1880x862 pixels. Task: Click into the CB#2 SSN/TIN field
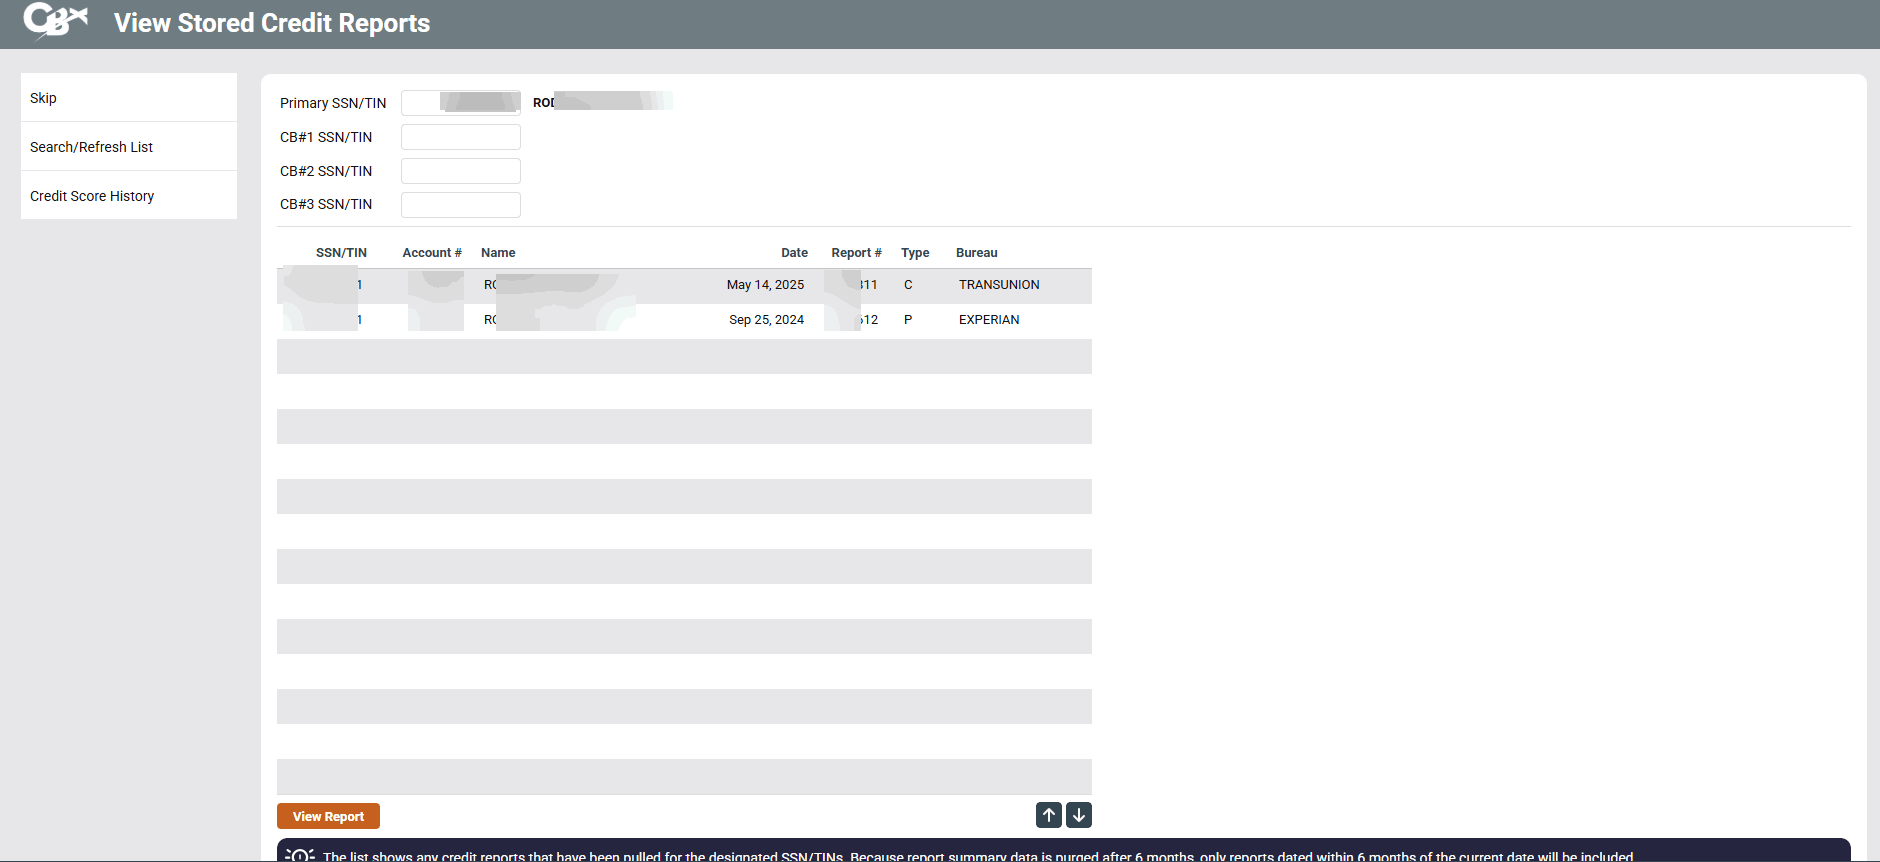pos(460,171)
